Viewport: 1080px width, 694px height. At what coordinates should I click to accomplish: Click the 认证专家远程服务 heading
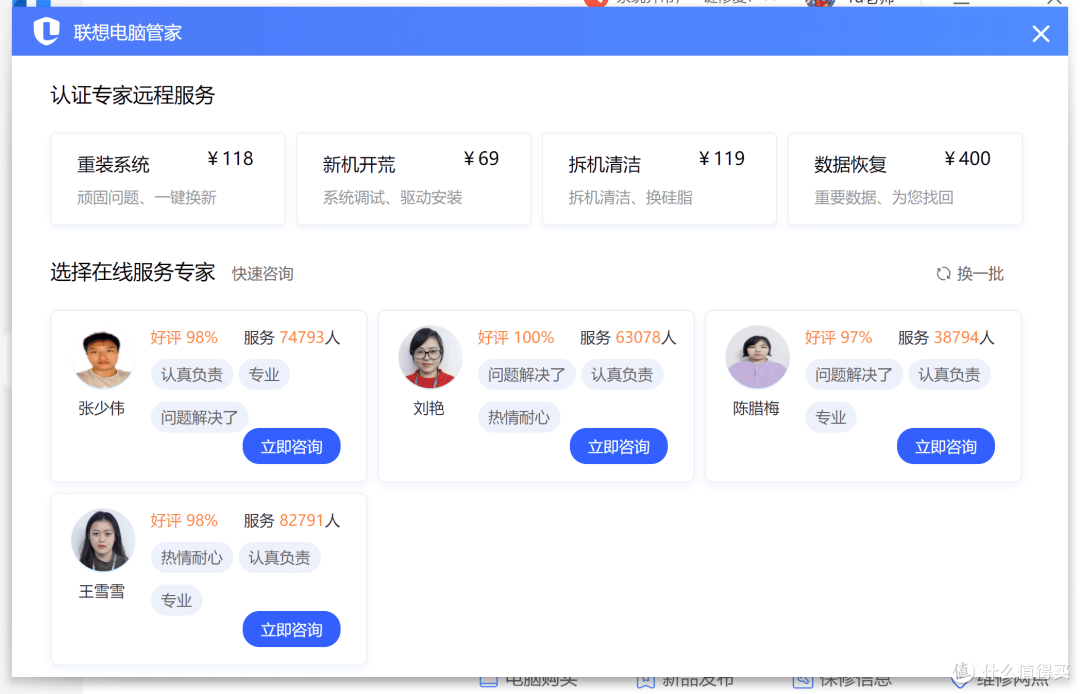(133, 95)
